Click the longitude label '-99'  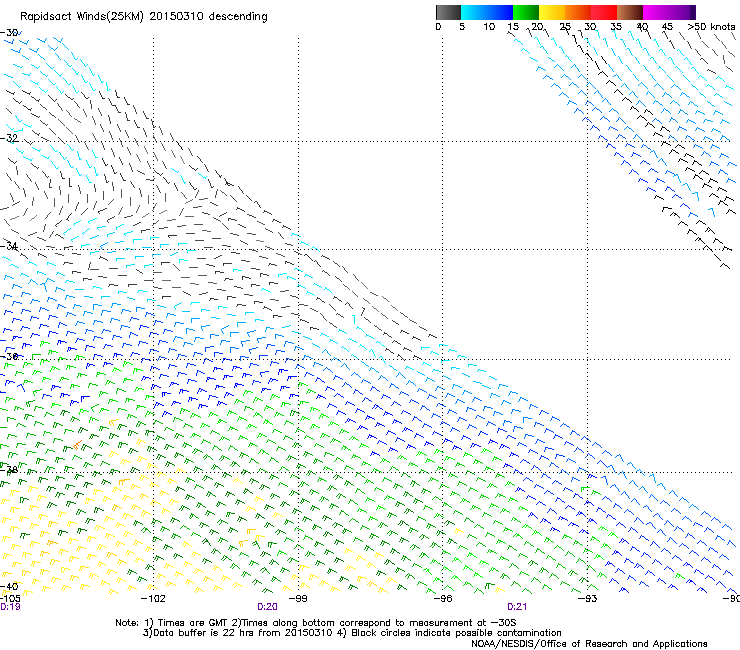click(298, 599)
